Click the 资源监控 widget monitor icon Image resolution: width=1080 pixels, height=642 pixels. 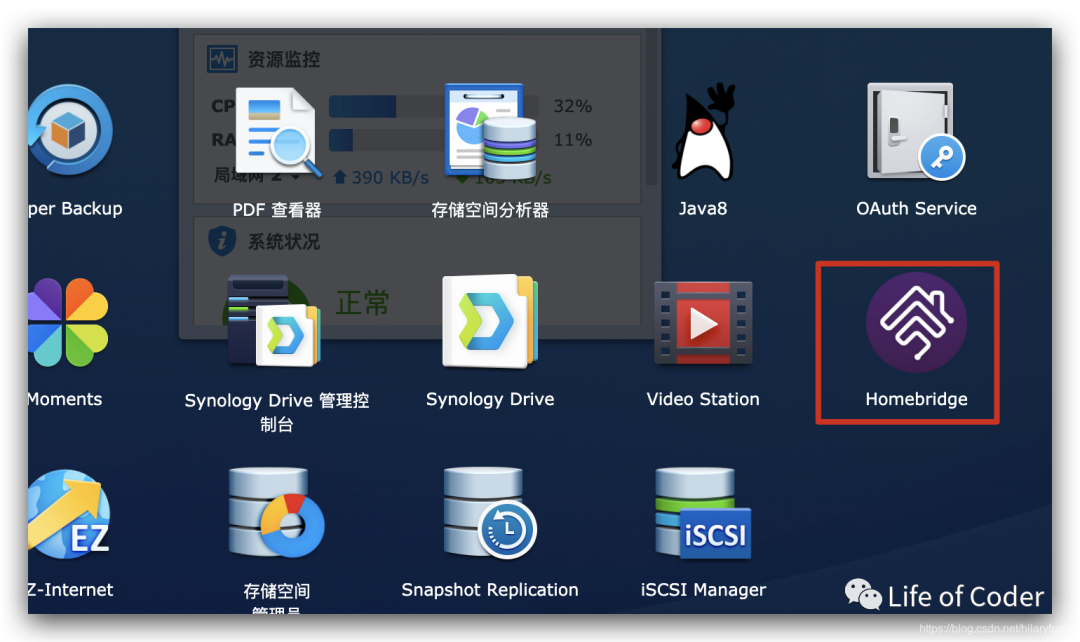222,59
